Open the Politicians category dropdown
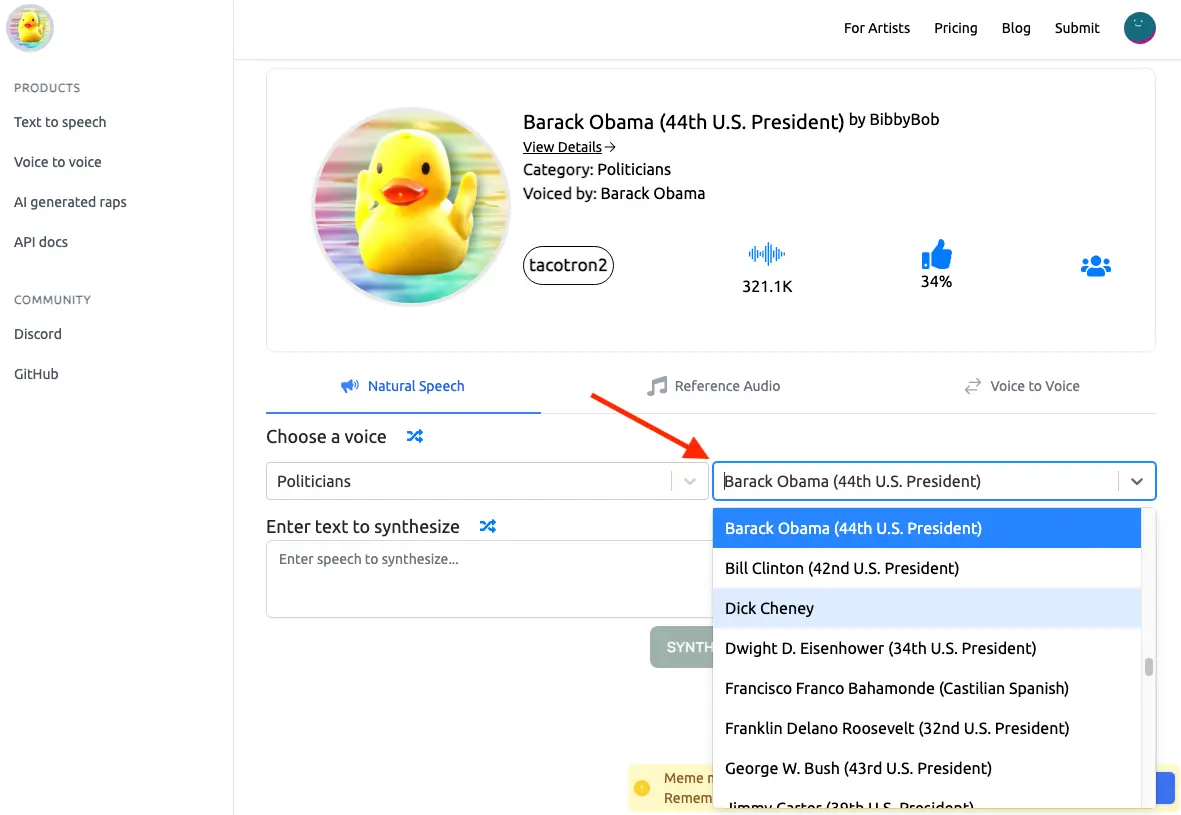Viewport: 1181px width, 815px height. pyautogui.click(x=487, y=481)
